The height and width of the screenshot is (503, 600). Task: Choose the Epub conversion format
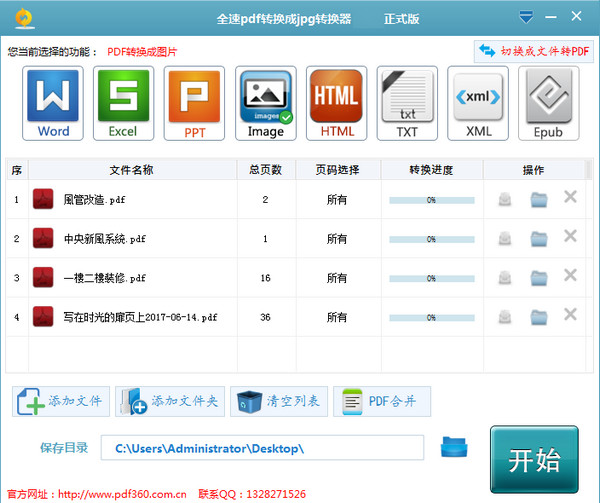tap(549, 103)
